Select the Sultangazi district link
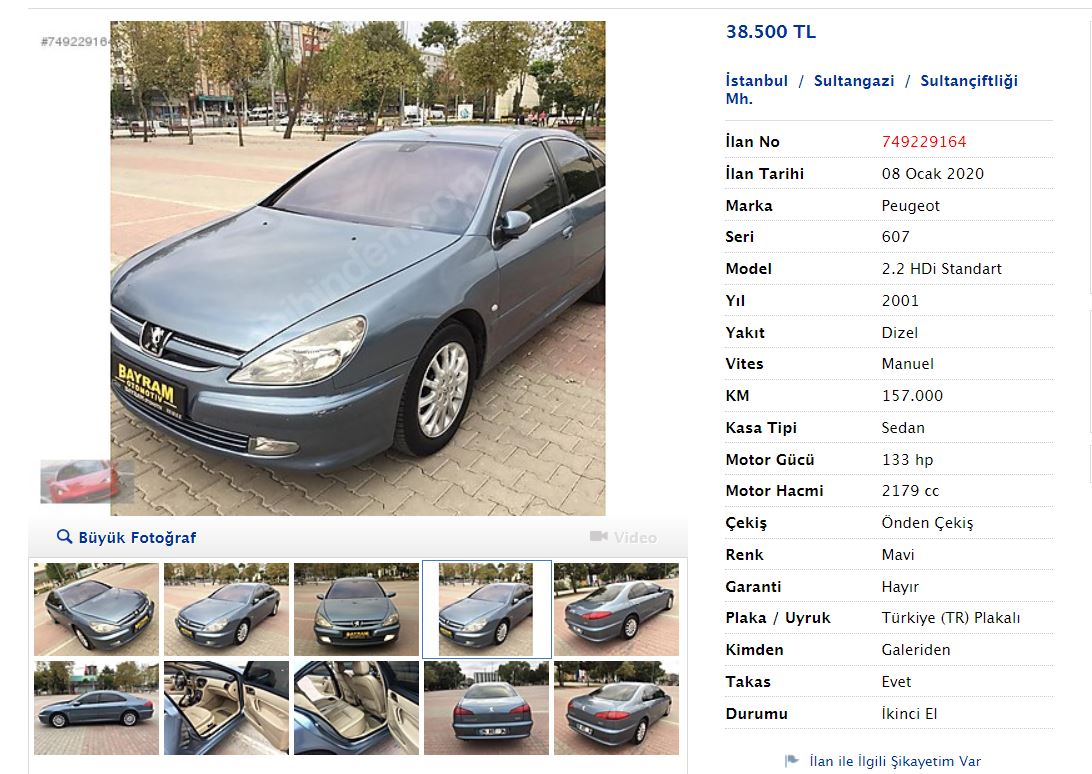1092x774 pixels. click(854, 81)
